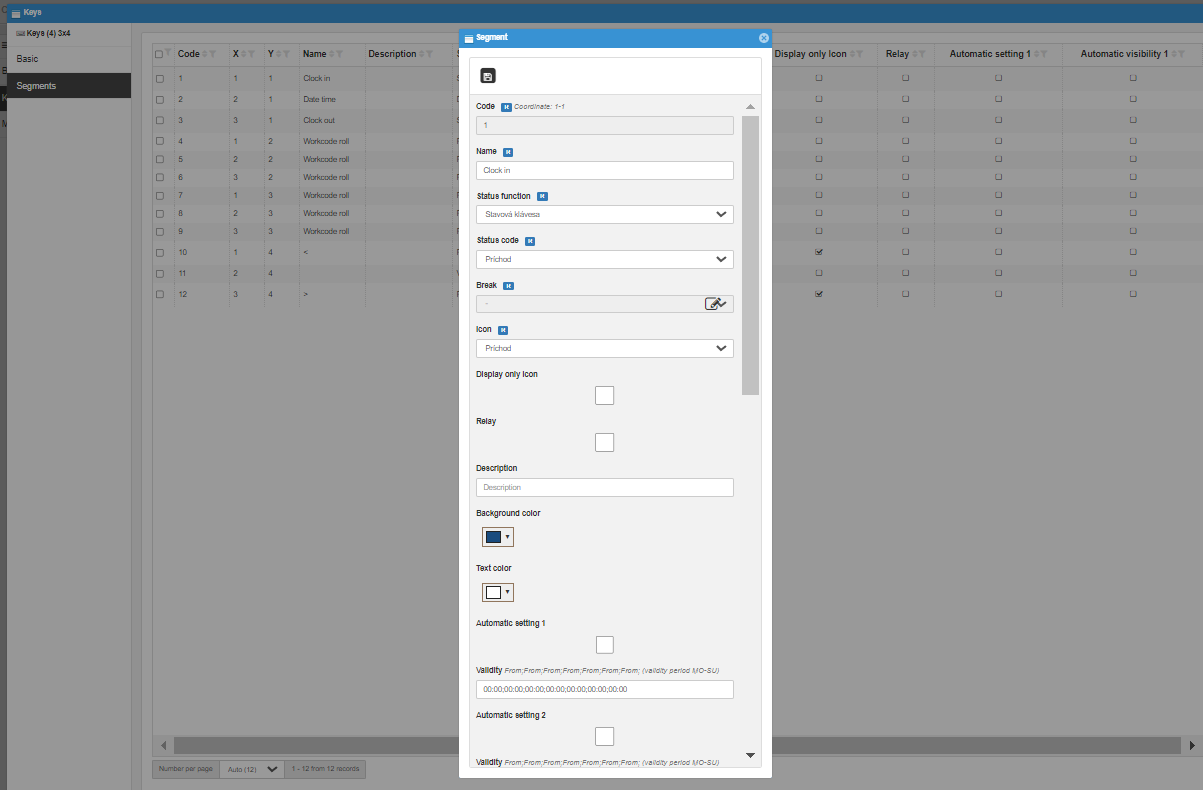Click the required marker beside Status code
The width and height of the screenshot is (1203, 790).
point(530,241)
